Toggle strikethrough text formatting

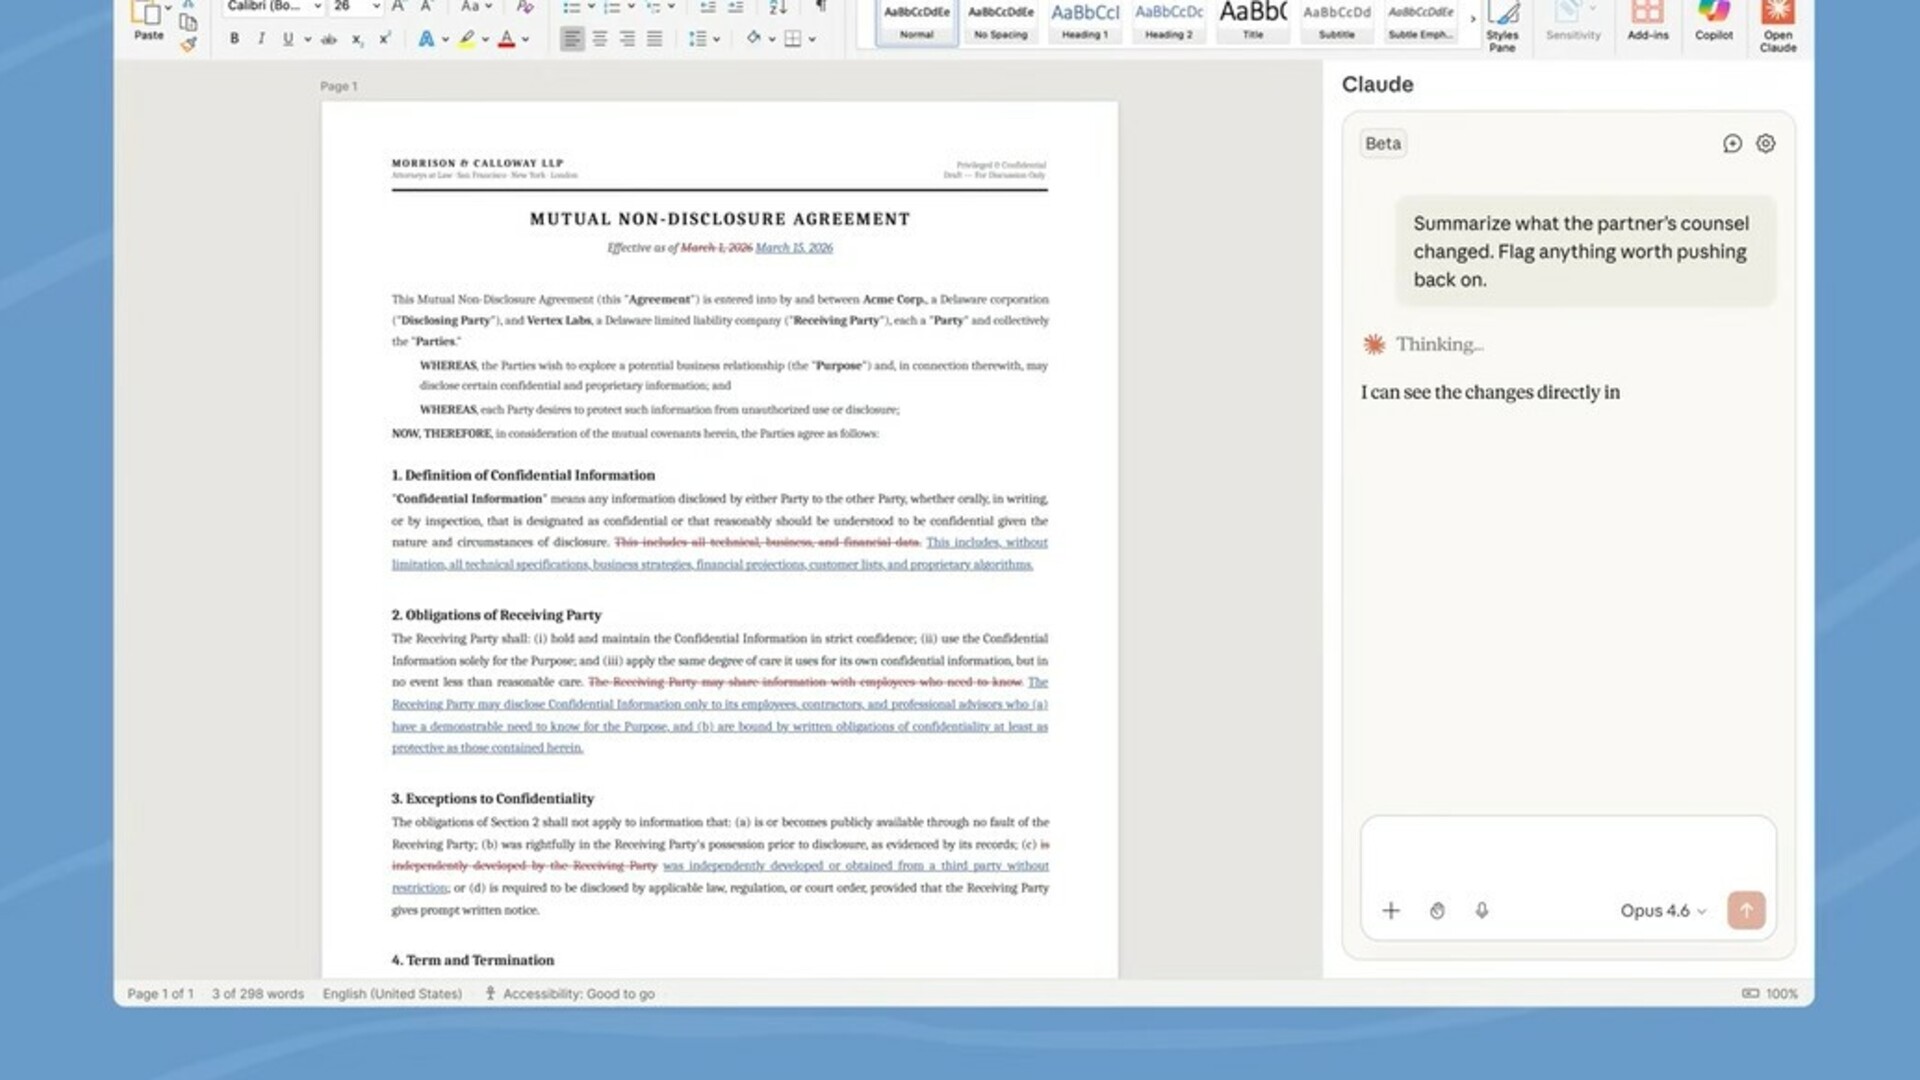(x=328, y=39)
